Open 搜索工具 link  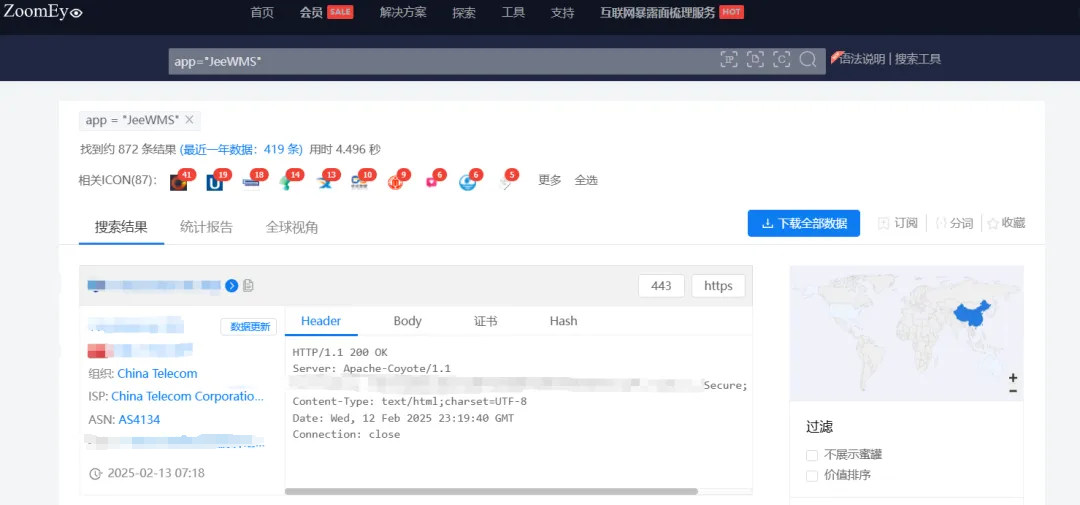[918, 59]
